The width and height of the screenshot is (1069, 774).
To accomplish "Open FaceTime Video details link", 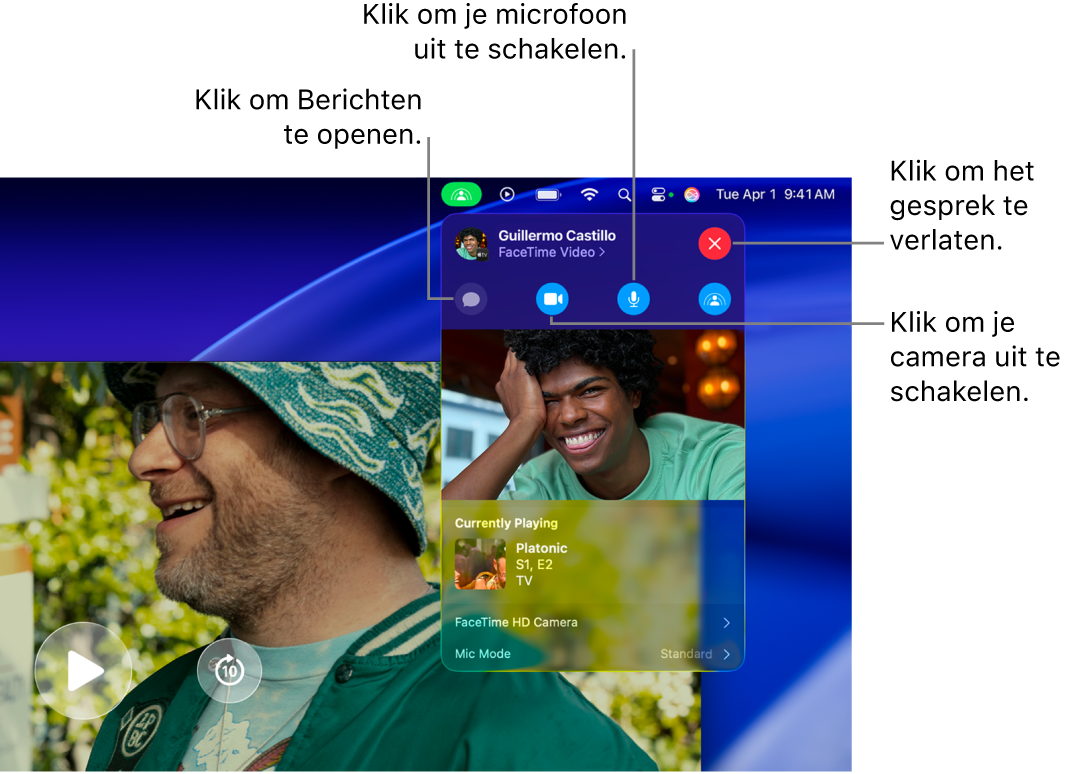I will [x=552, y=252].
